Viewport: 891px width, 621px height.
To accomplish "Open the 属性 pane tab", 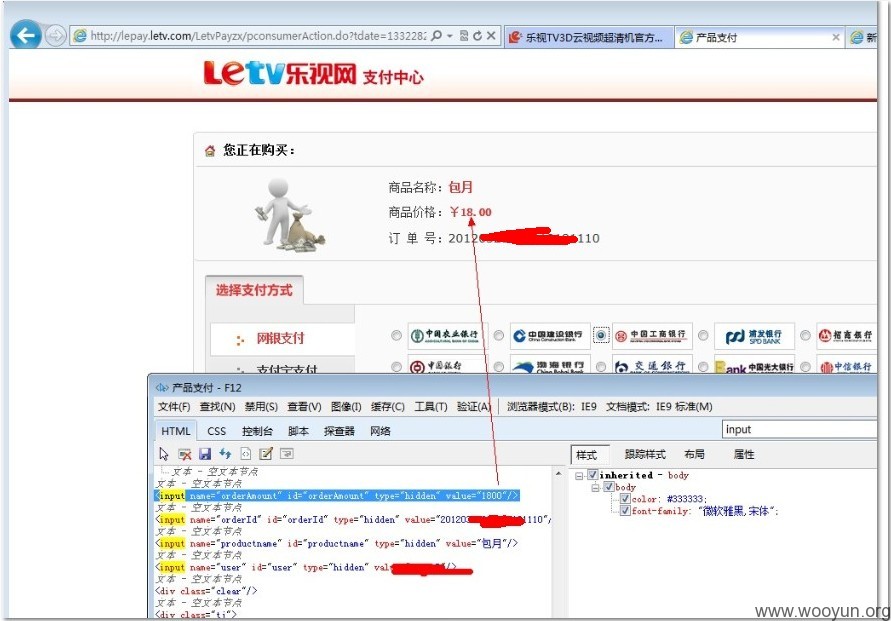I will (744, 455).
